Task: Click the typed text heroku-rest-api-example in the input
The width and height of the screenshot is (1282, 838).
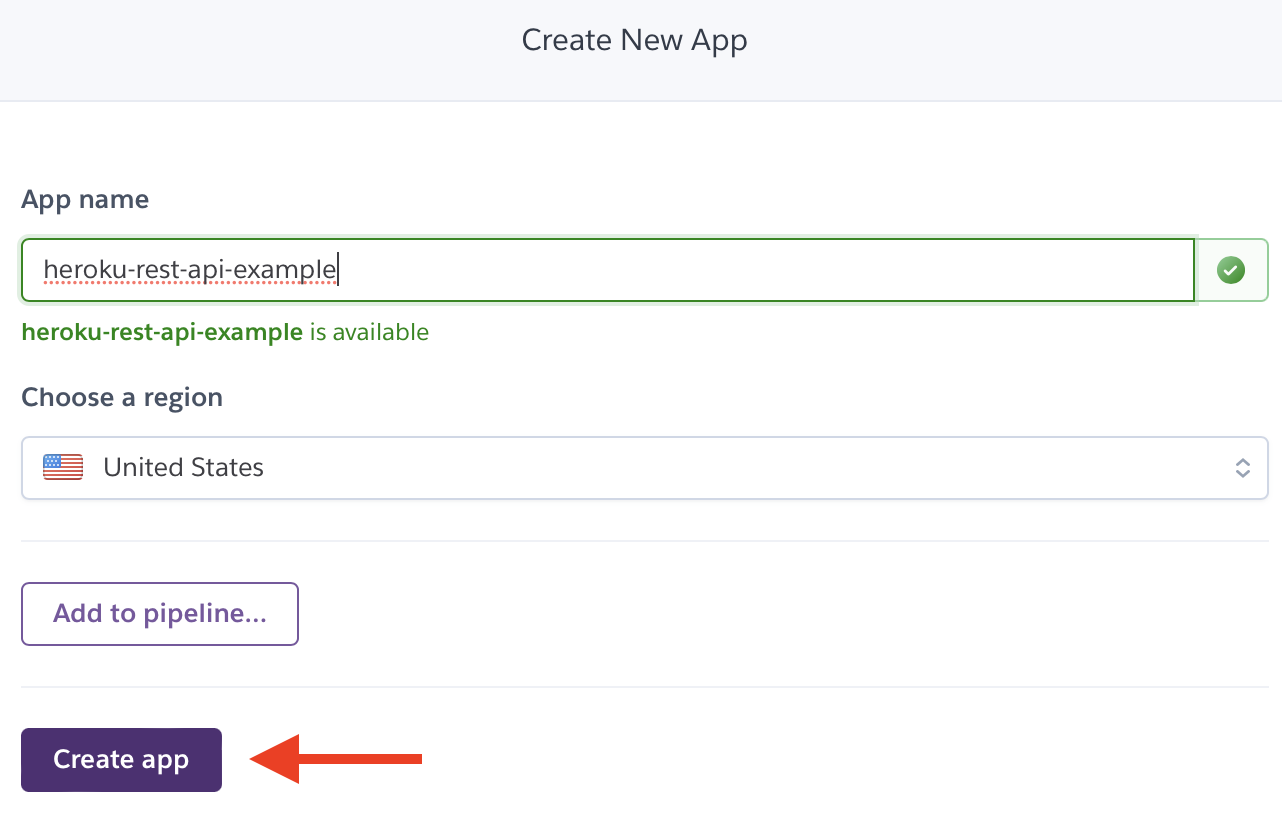Action: [x=190, y=269]
